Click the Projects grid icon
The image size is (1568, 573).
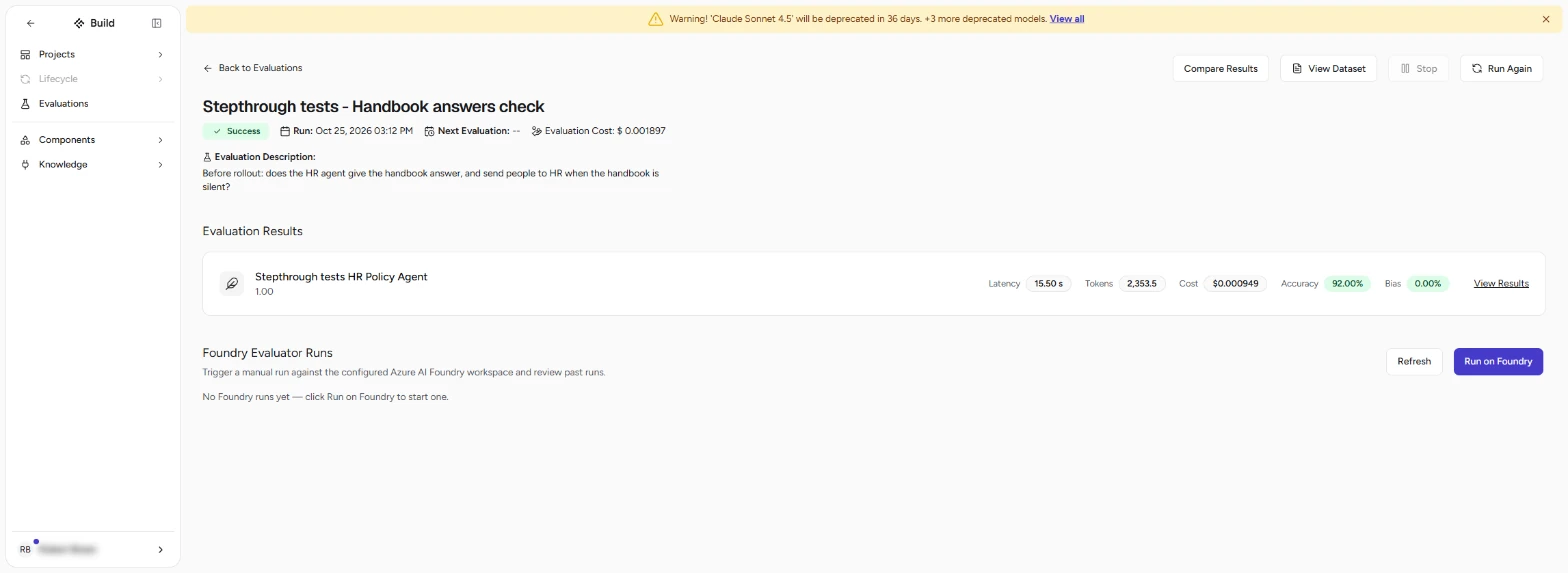(26, 55)
